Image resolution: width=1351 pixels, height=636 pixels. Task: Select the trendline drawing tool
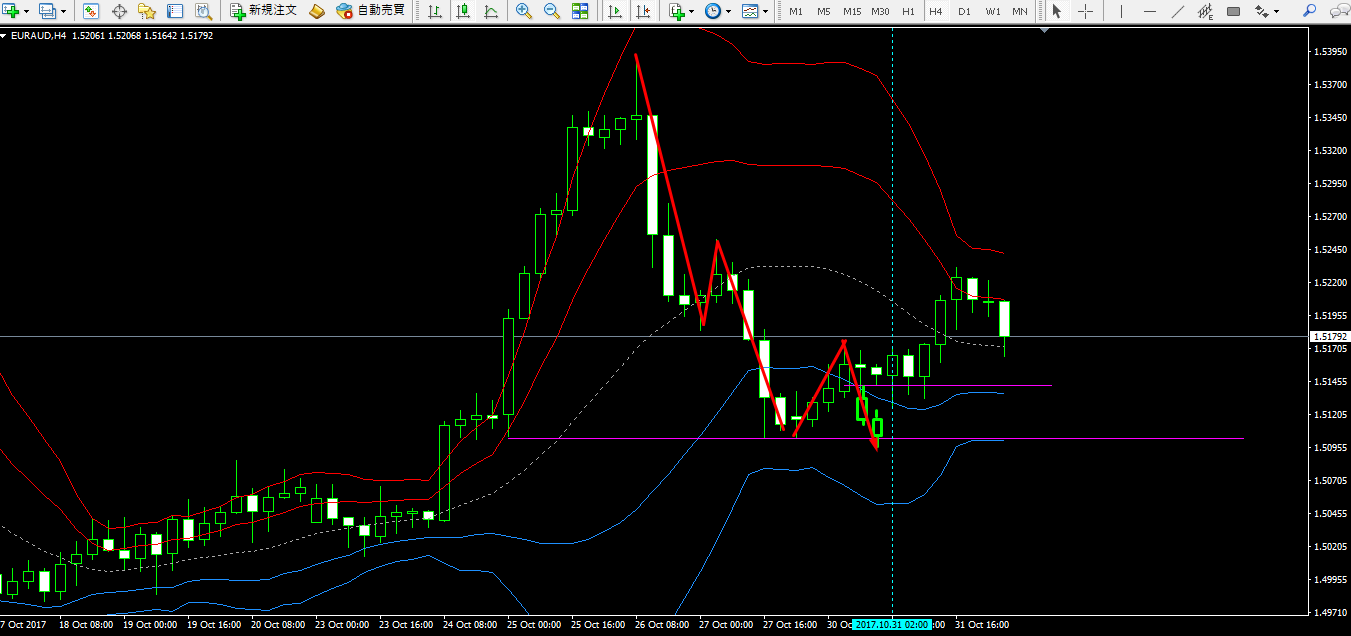pyautogui.click(x=1178, y=12)
